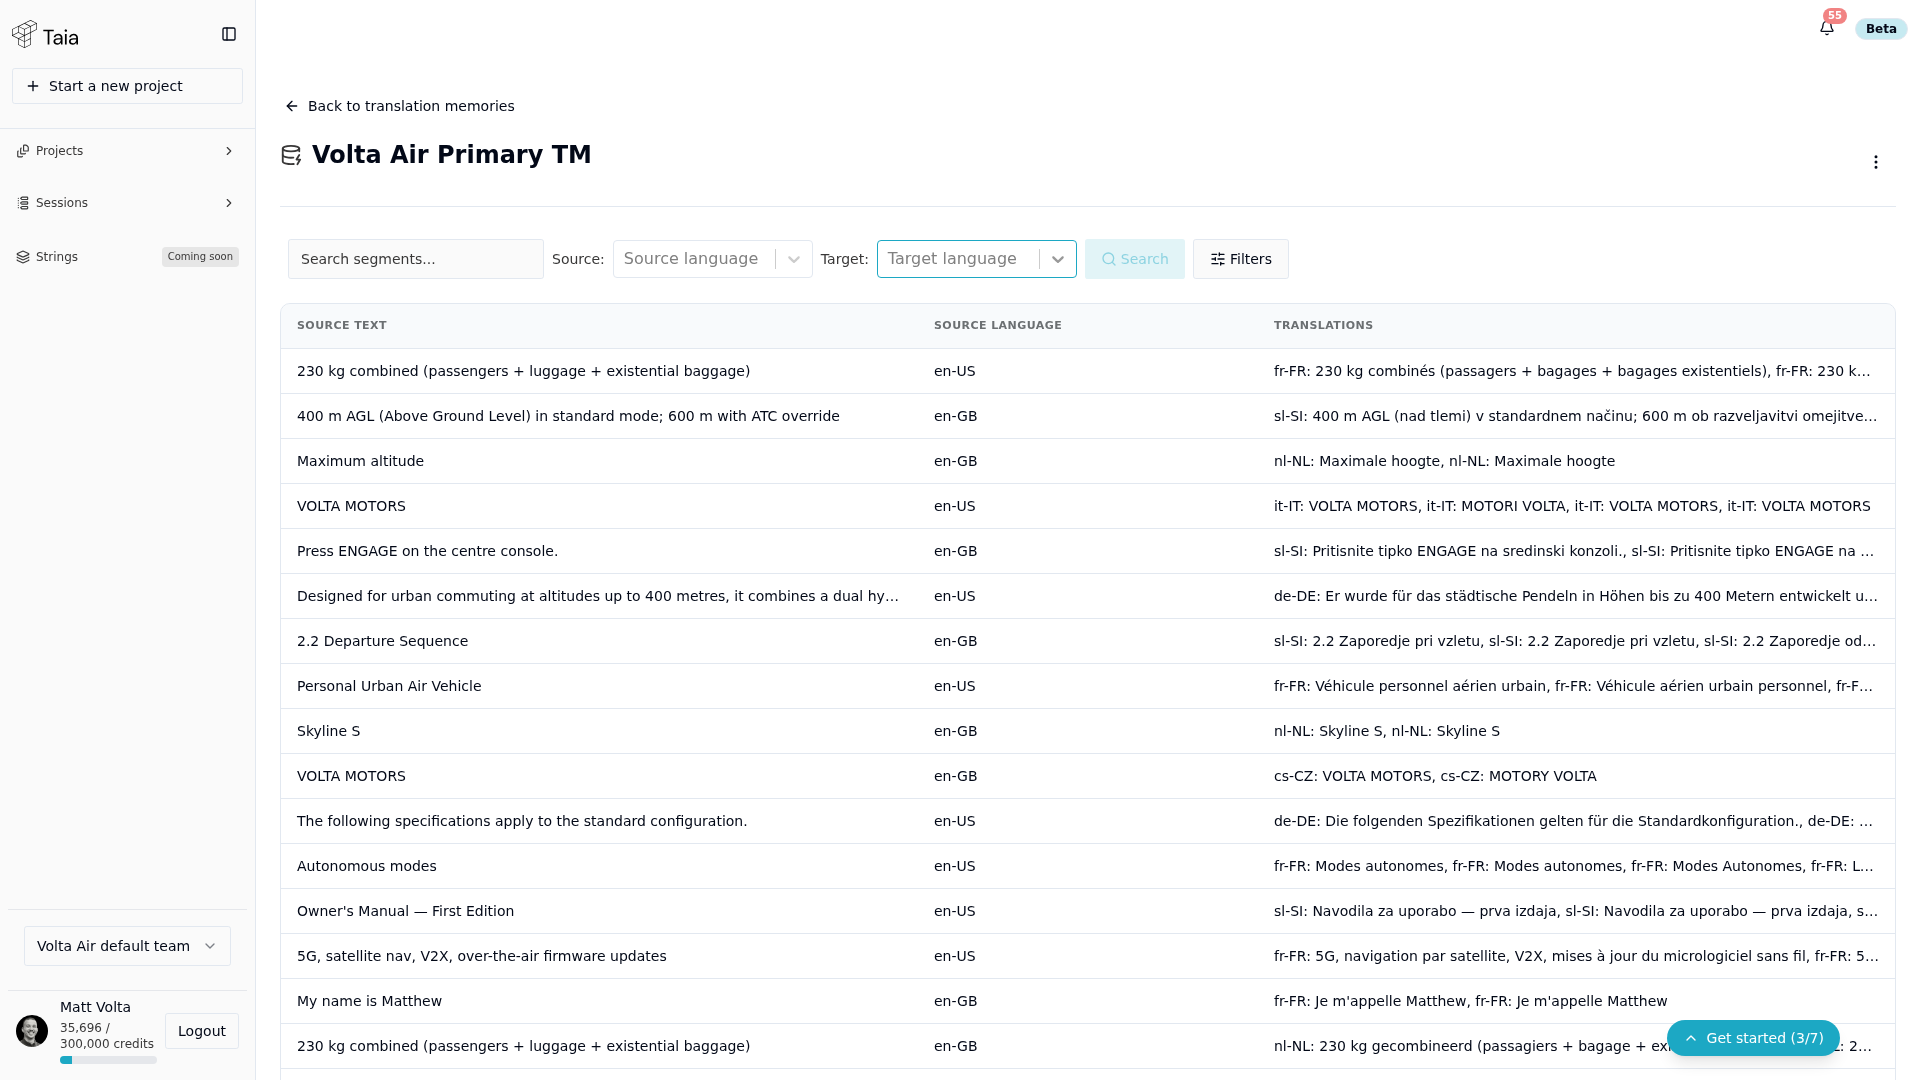Screen dimensions: 1920x1080
Task: Start a new project
Action: coord(127,86)
